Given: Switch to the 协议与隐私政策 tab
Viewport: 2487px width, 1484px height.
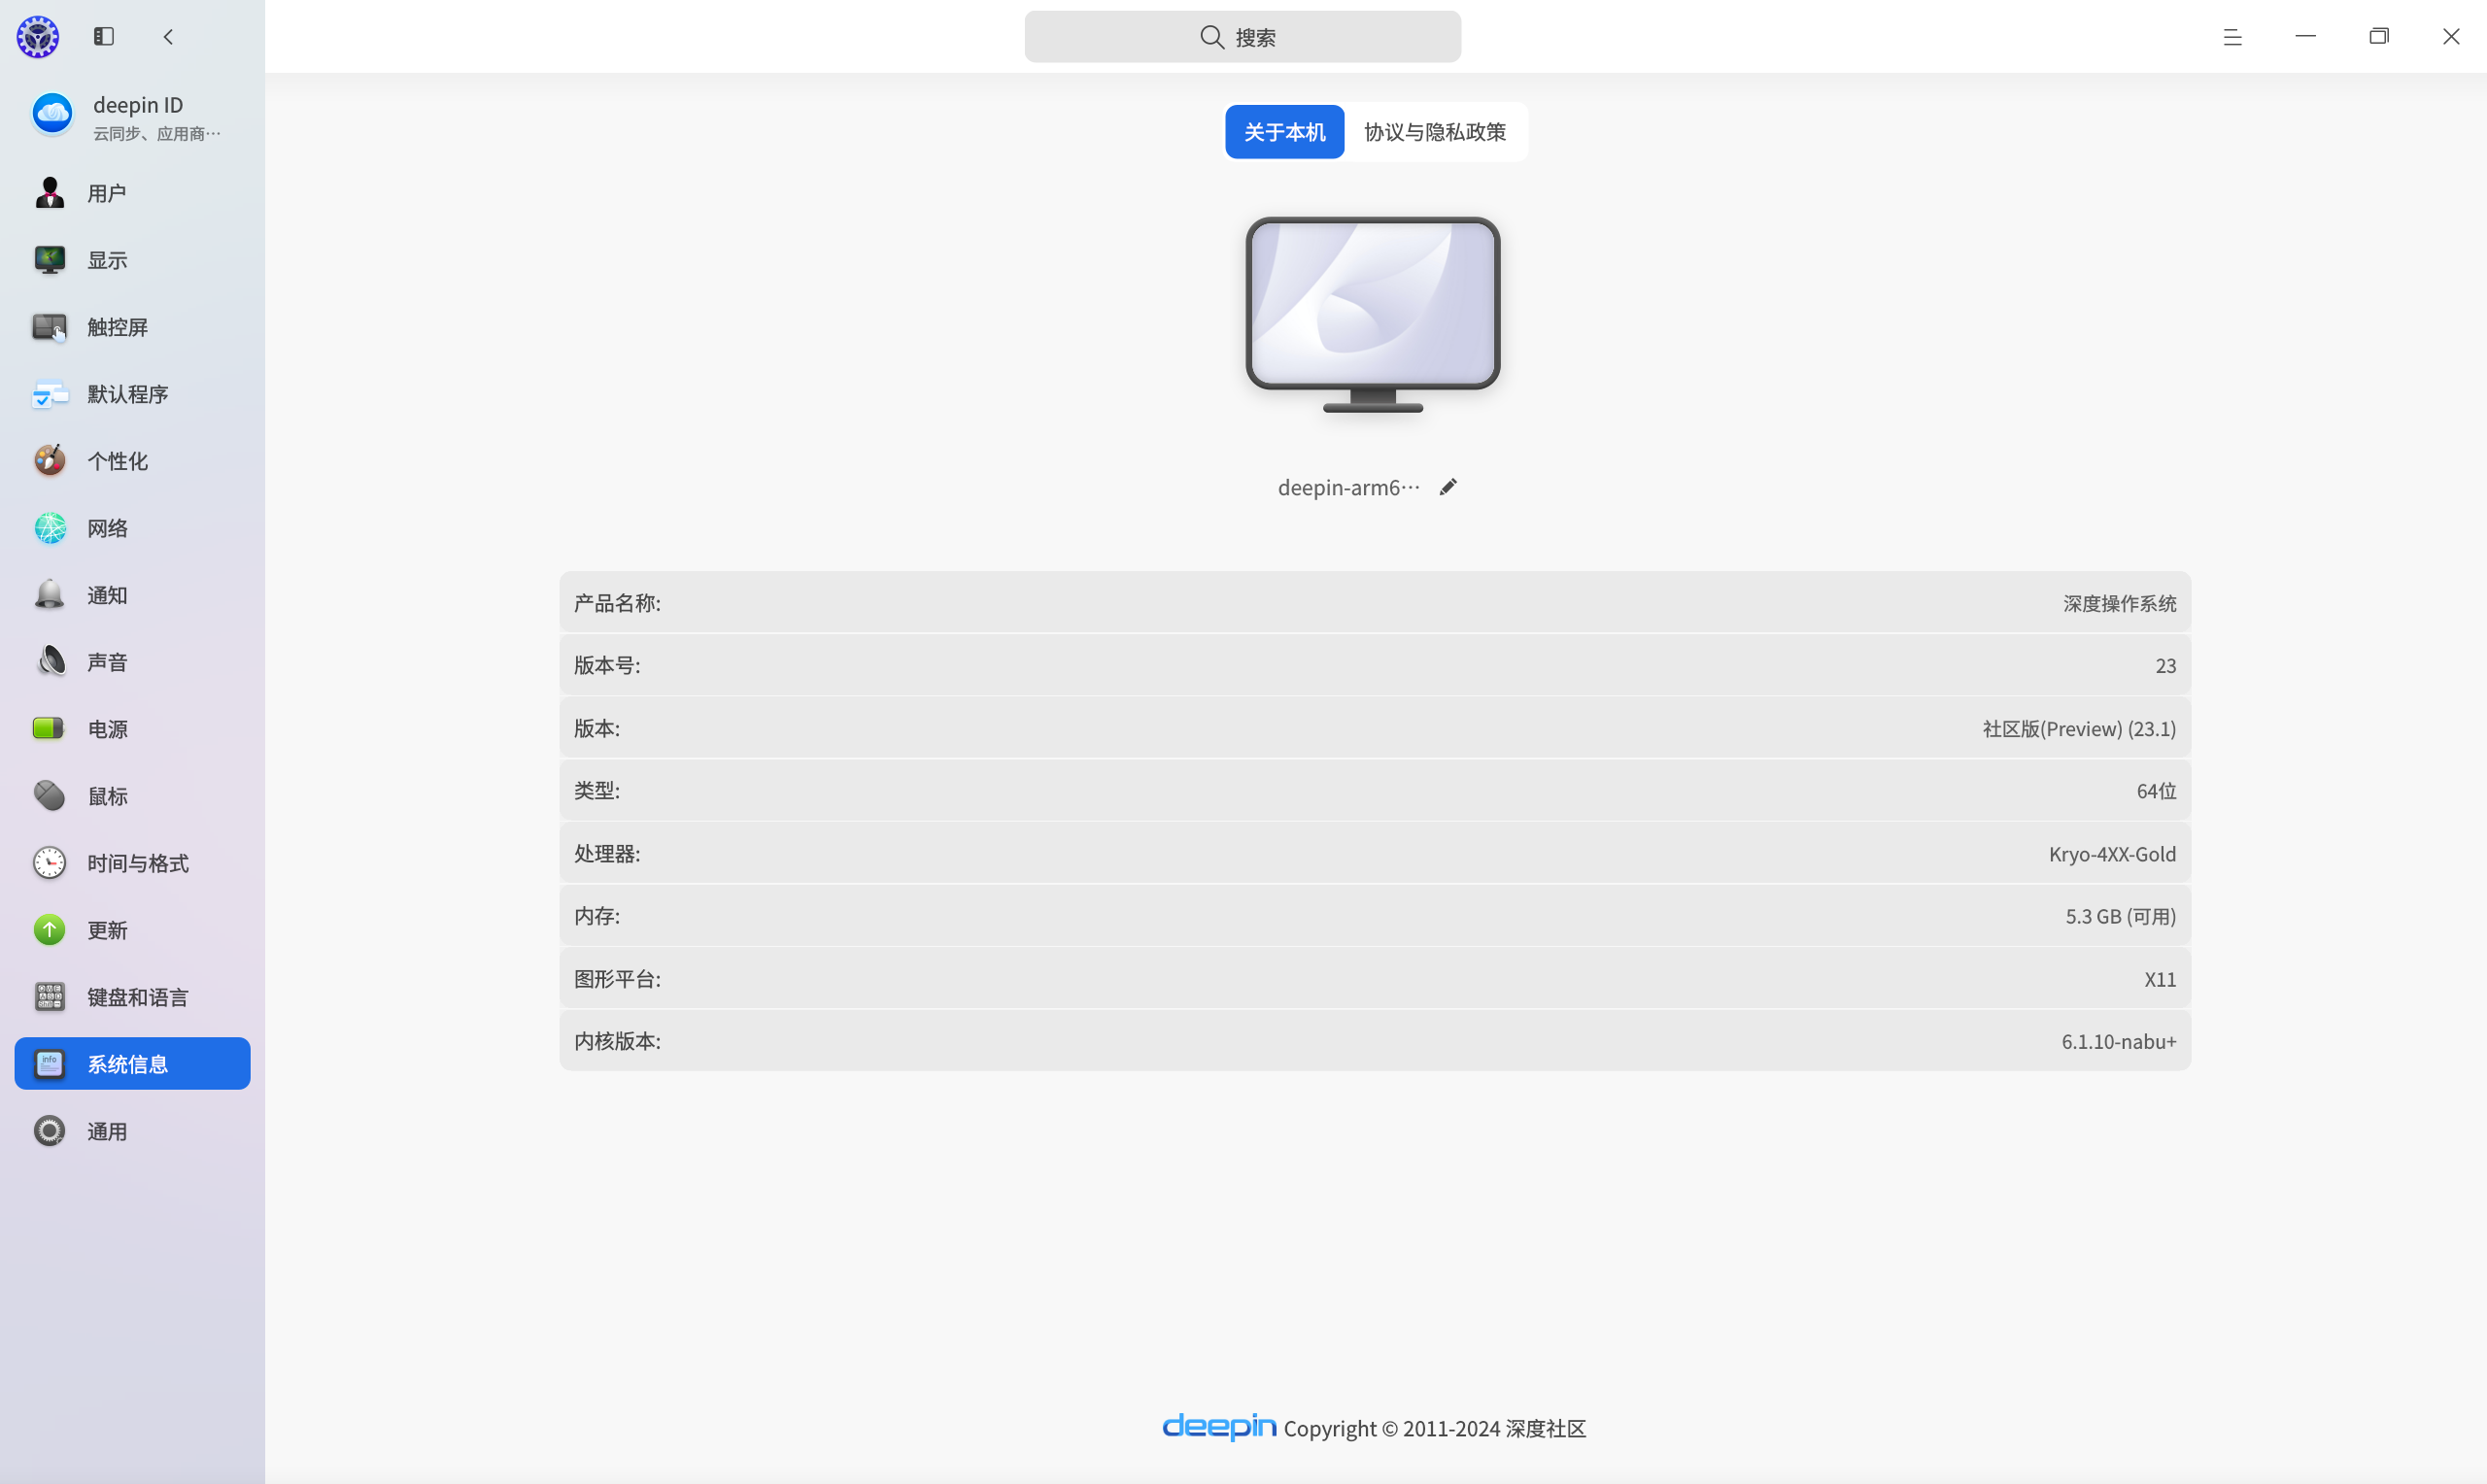Looking at the screenshot, I should click(x=1435, y=132).
